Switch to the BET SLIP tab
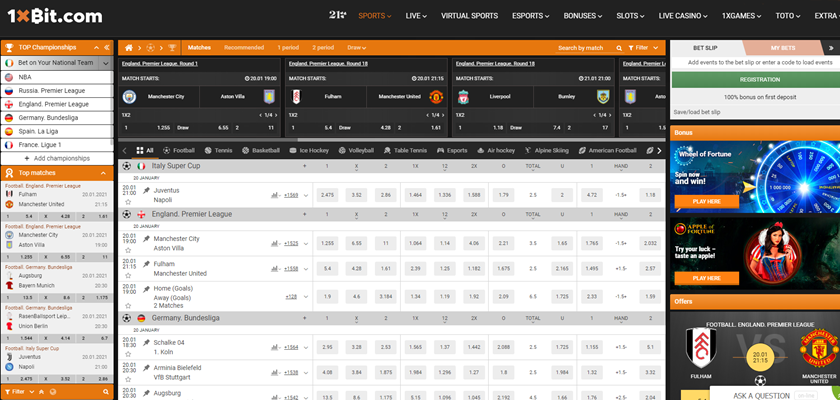This screenshot has height=400, width=840. (x=705, y=48)
